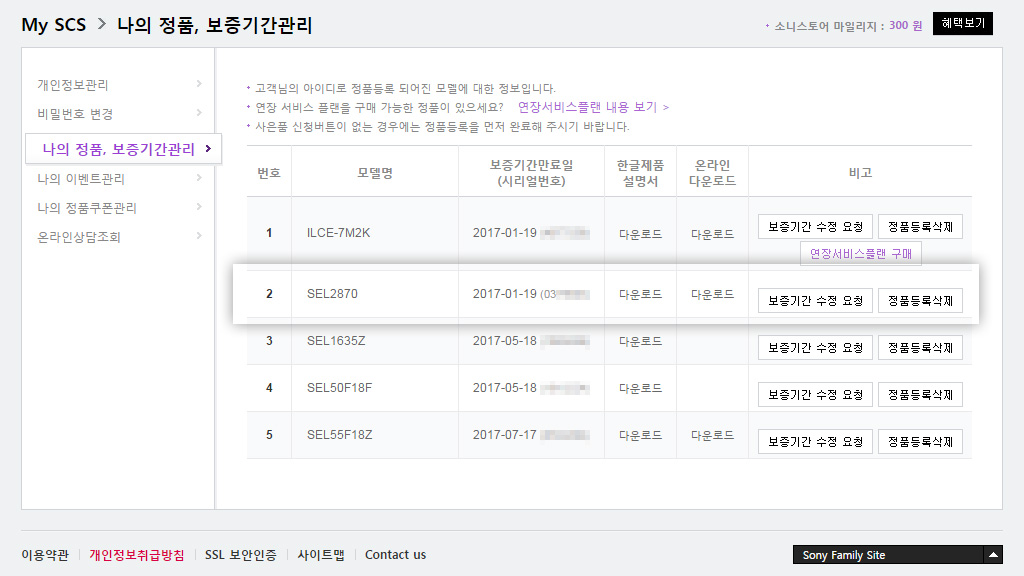The width and height of the screenshot is (1024, 576).
Task: Delete registration for SEL2870
Action: pos(920,300)
